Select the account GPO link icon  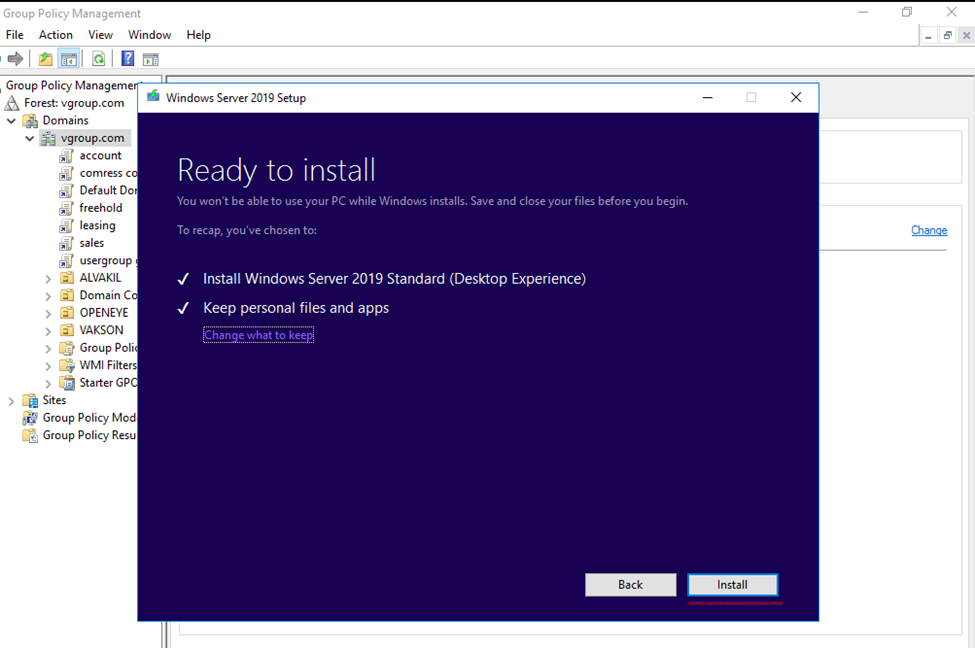(67, 156)
